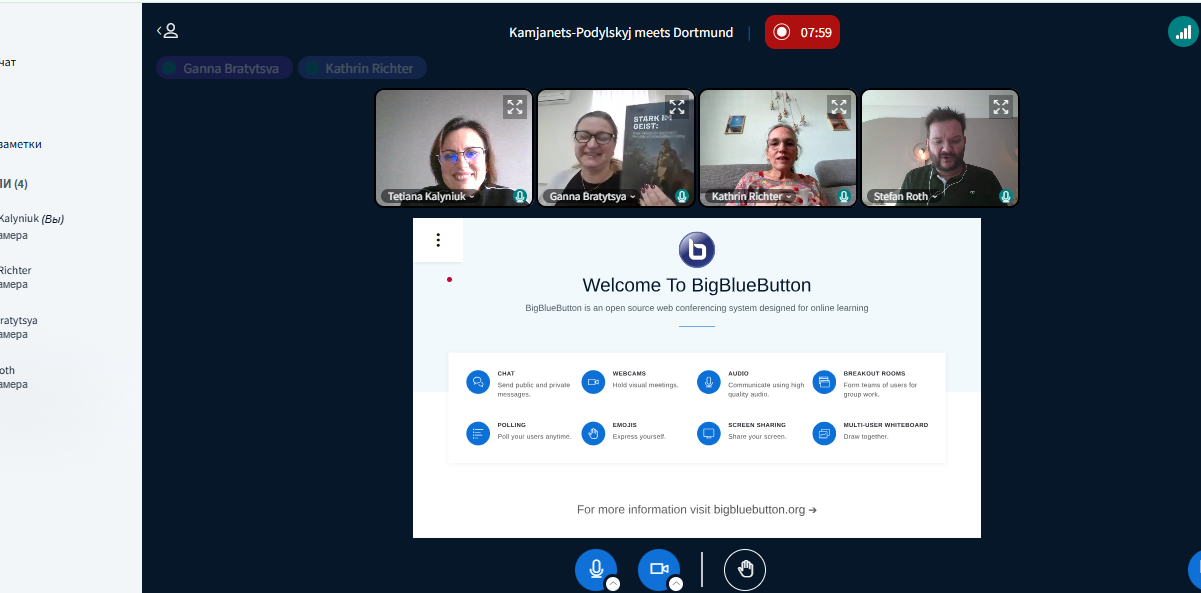Raise hand using the hand icon
Screen dimensions: 1201x593
click(745, 569)
